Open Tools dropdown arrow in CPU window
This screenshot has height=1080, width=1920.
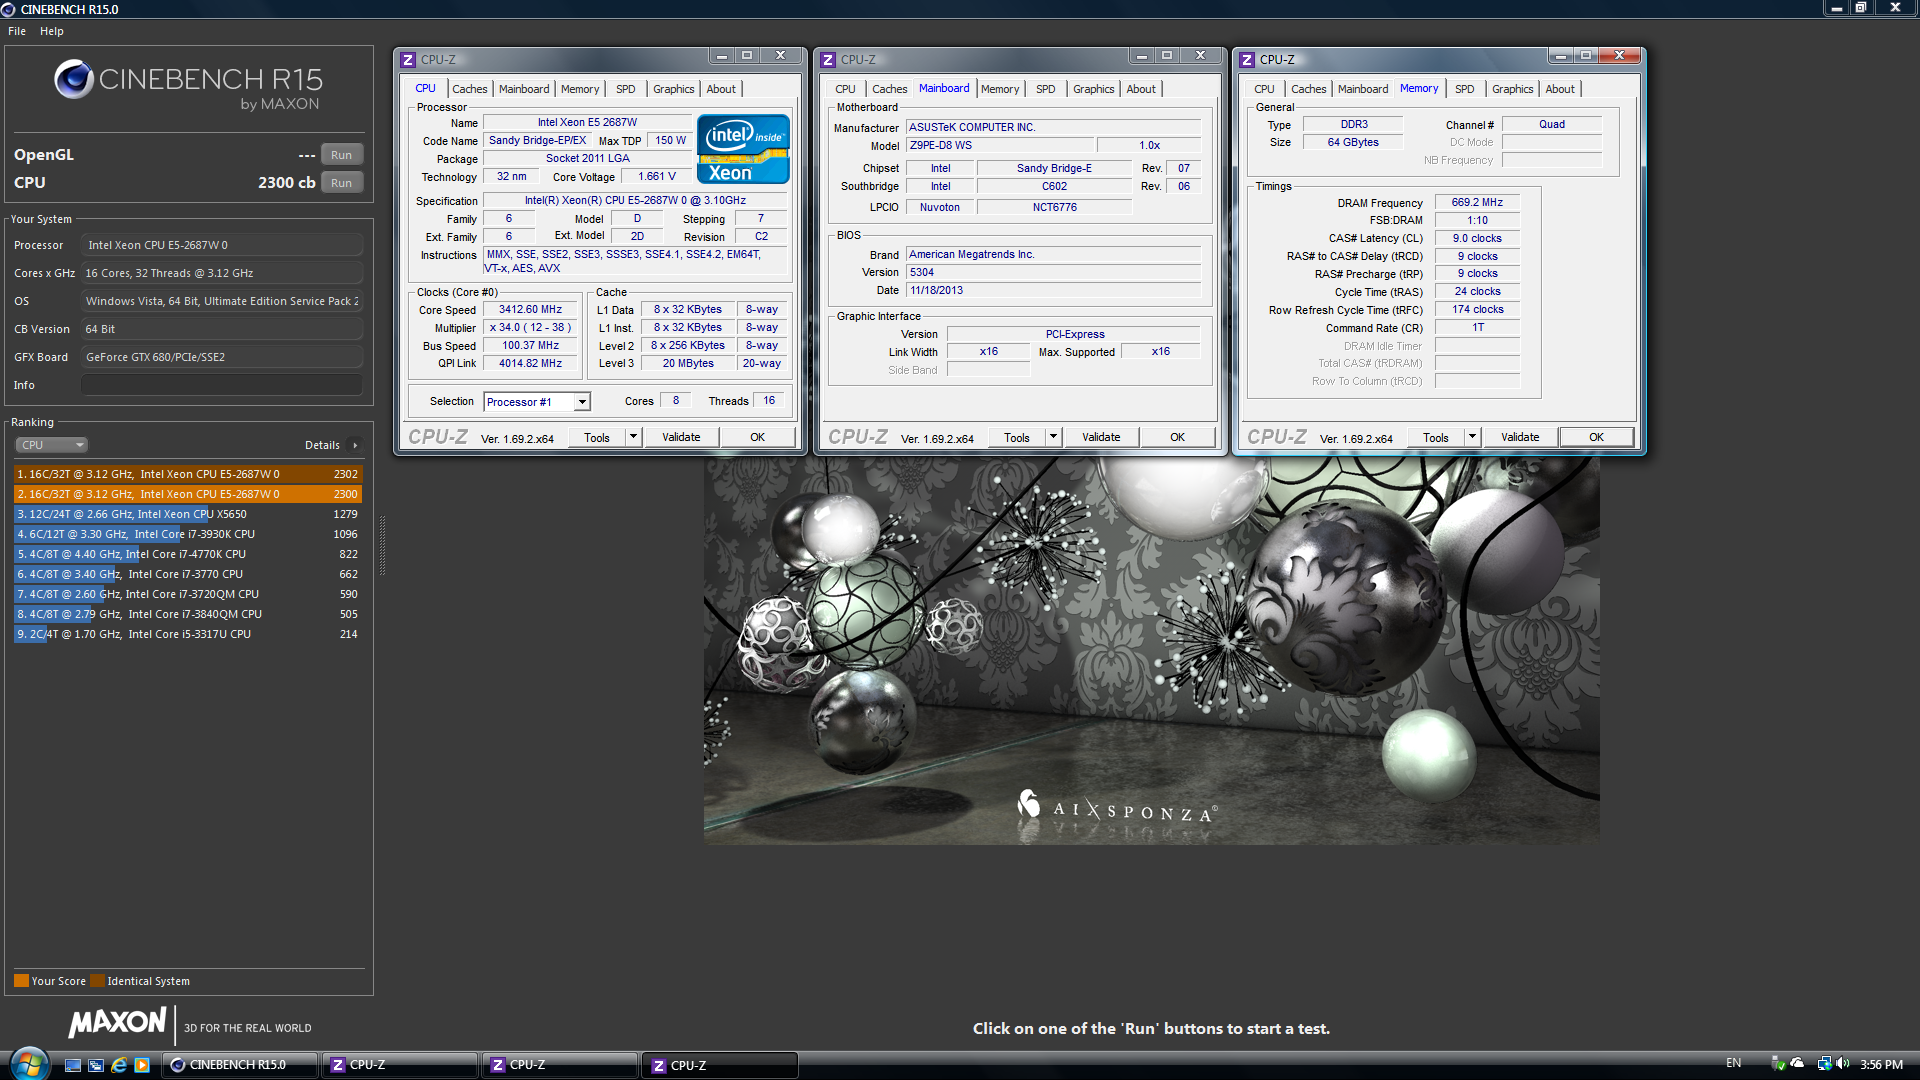(x=633, y=437)
